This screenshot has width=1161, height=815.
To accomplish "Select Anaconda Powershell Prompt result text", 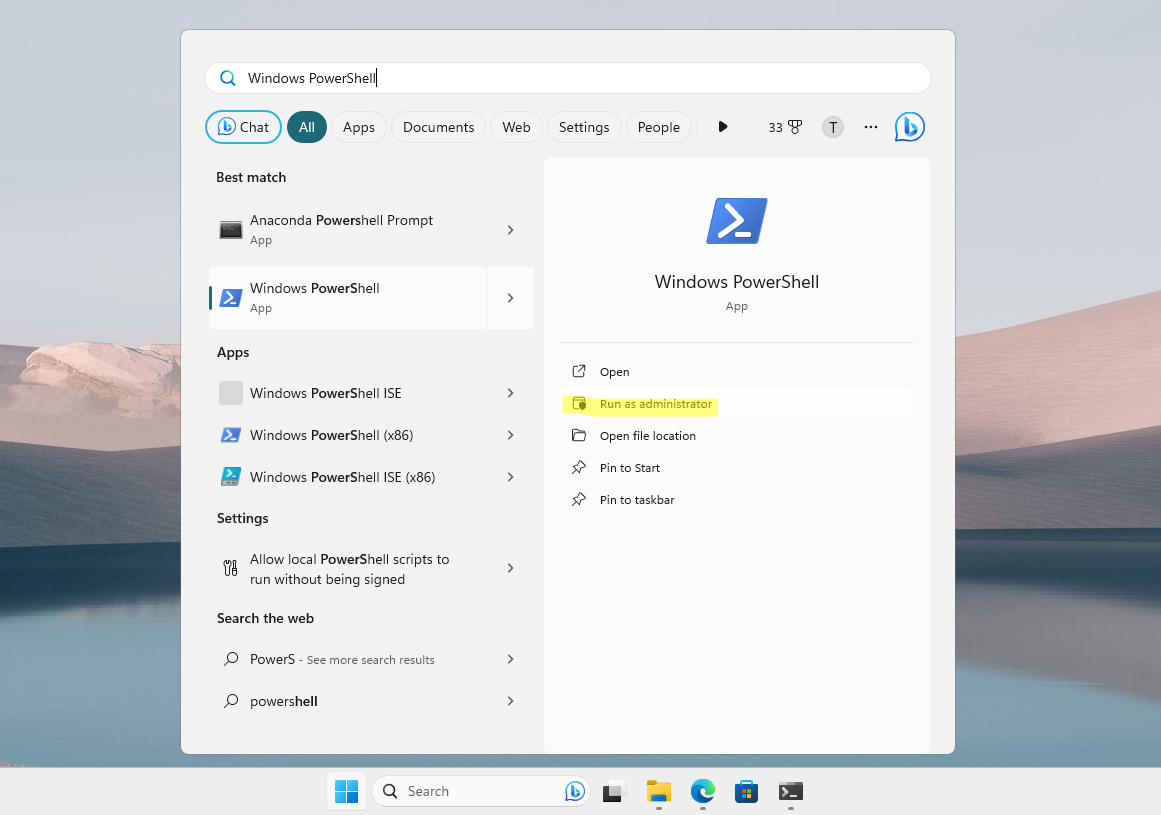I will pyautogui.click(x=341, y=221).
